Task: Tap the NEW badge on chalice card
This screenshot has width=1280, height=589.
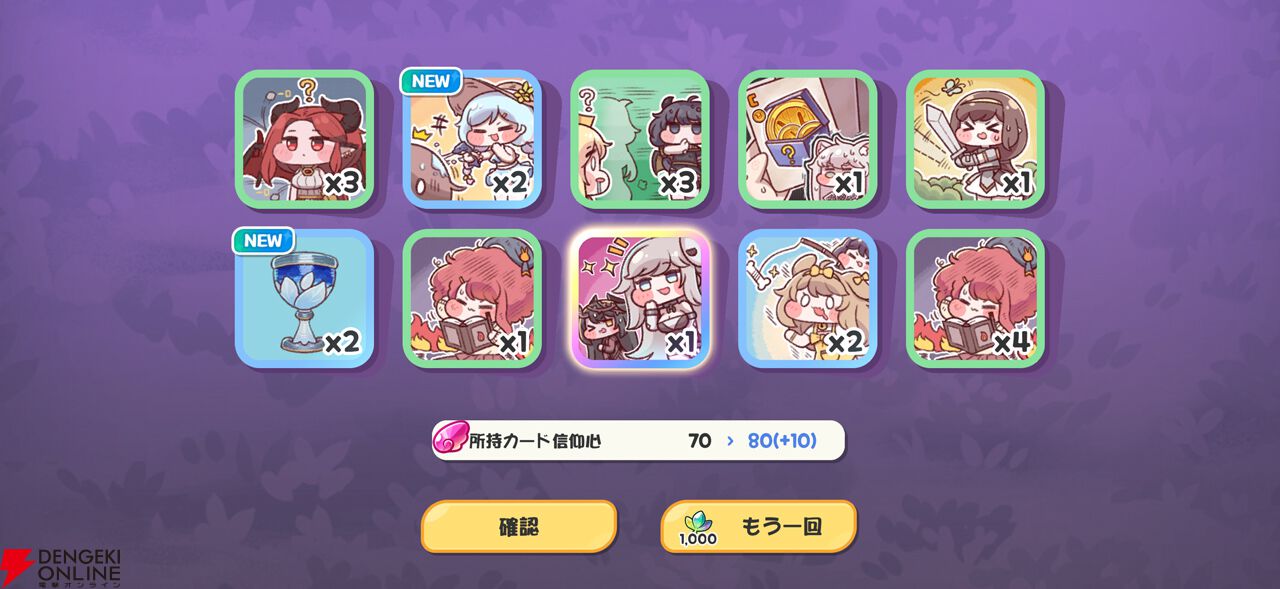Action: [264, 241]
